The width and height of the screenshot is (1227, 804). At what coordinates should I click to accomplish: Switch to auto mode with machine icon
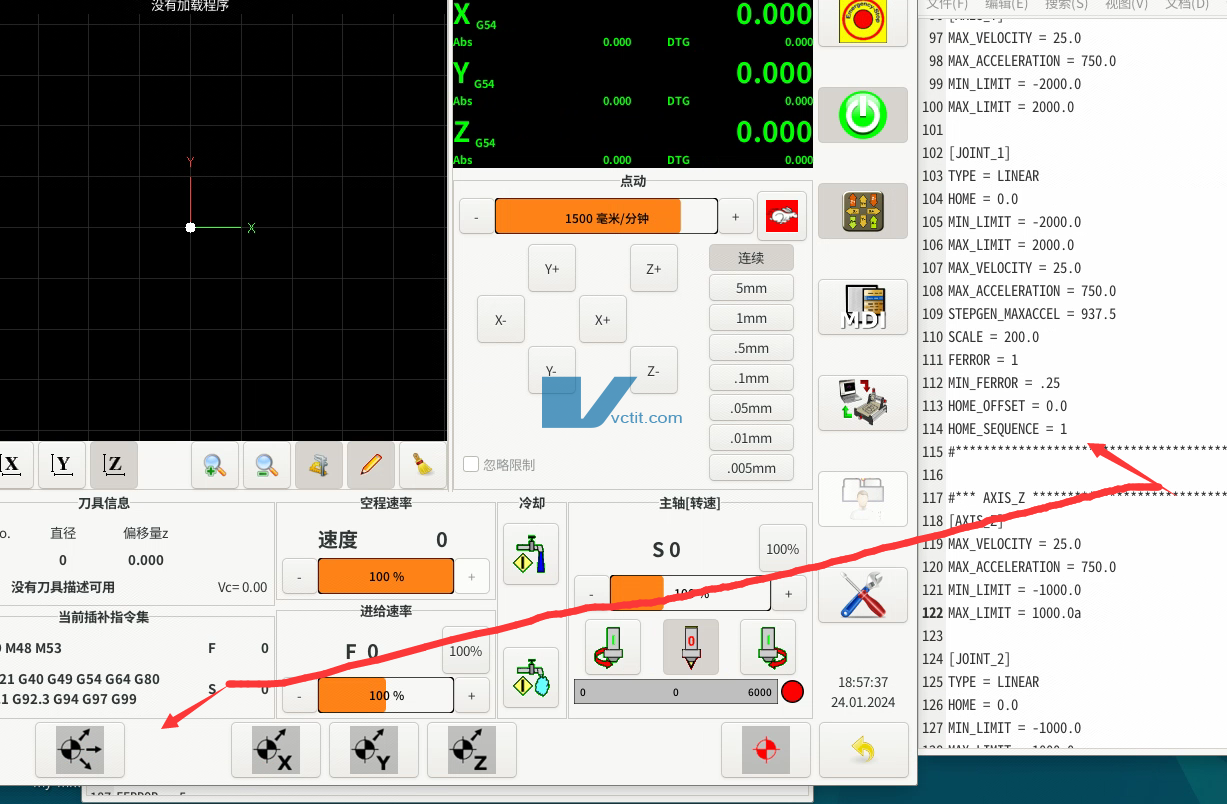tap(863, 403)
